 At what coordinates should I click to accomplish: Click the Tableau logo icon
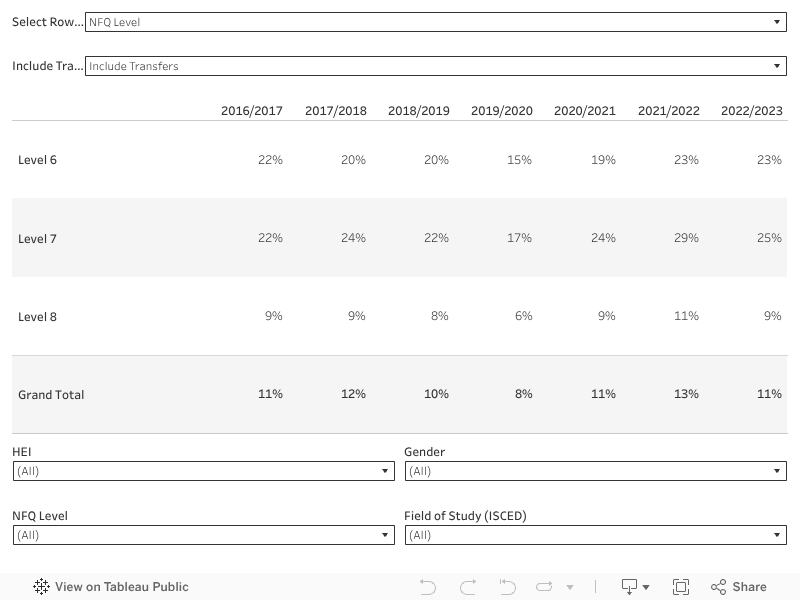pyautogui.click(x=41, y=587)
